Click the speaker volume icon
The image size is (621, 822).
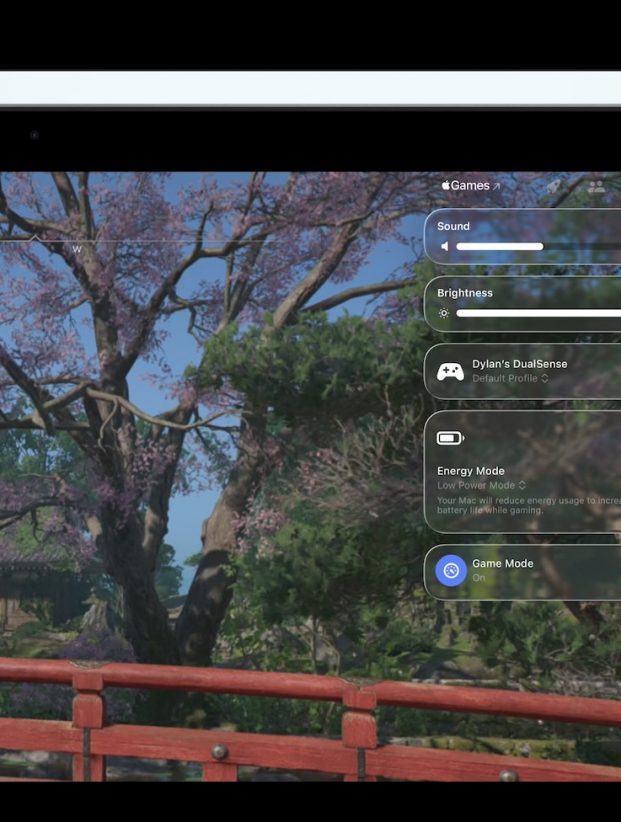click(445, 246)
